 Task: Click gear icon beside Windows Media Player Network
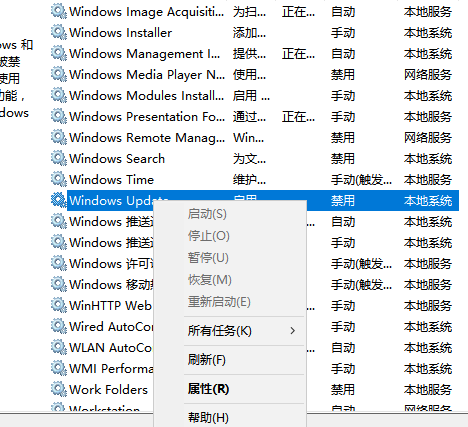pyautogui.click(x=59, y=74)
